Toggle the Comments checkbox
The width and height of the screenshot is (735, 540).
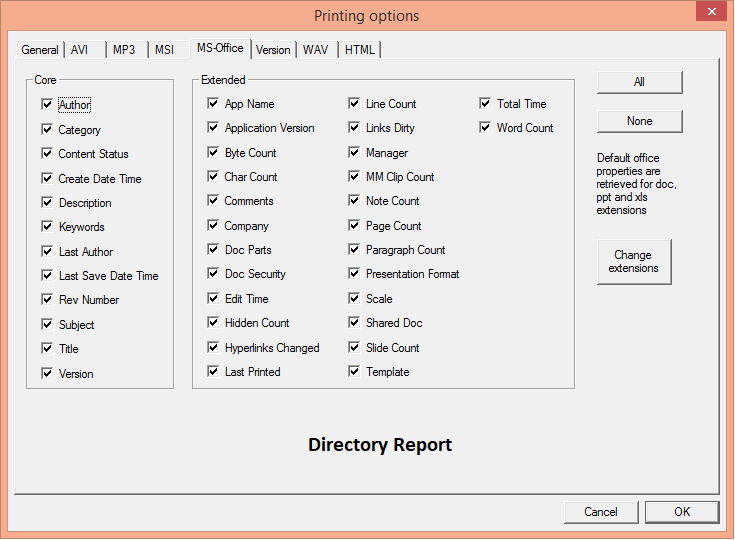(x=213, y=201)
